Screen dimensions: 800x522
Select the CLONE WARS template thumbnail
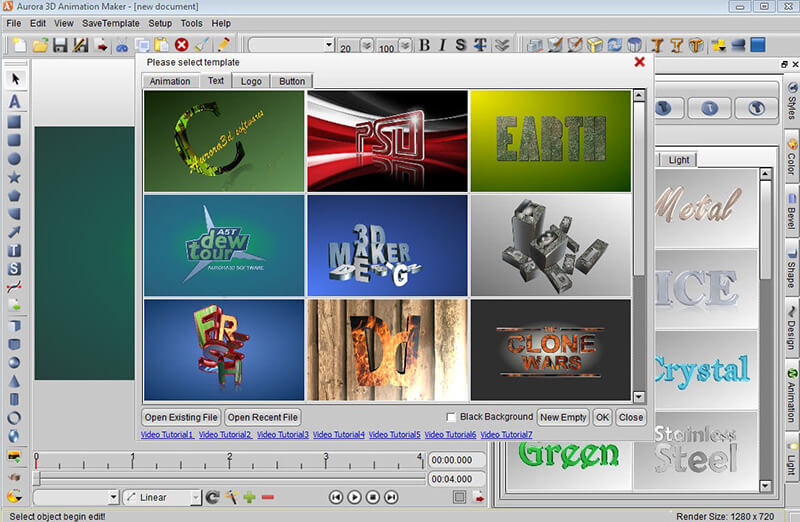[x=551, y=350]
